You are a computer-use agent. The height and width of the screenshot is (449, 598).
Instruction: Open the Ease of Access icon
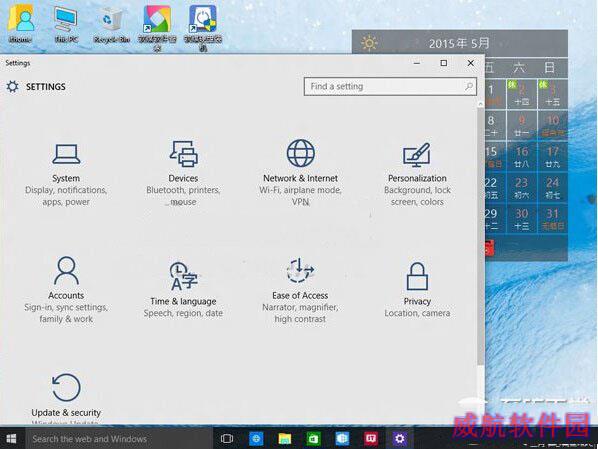(300, 270)
